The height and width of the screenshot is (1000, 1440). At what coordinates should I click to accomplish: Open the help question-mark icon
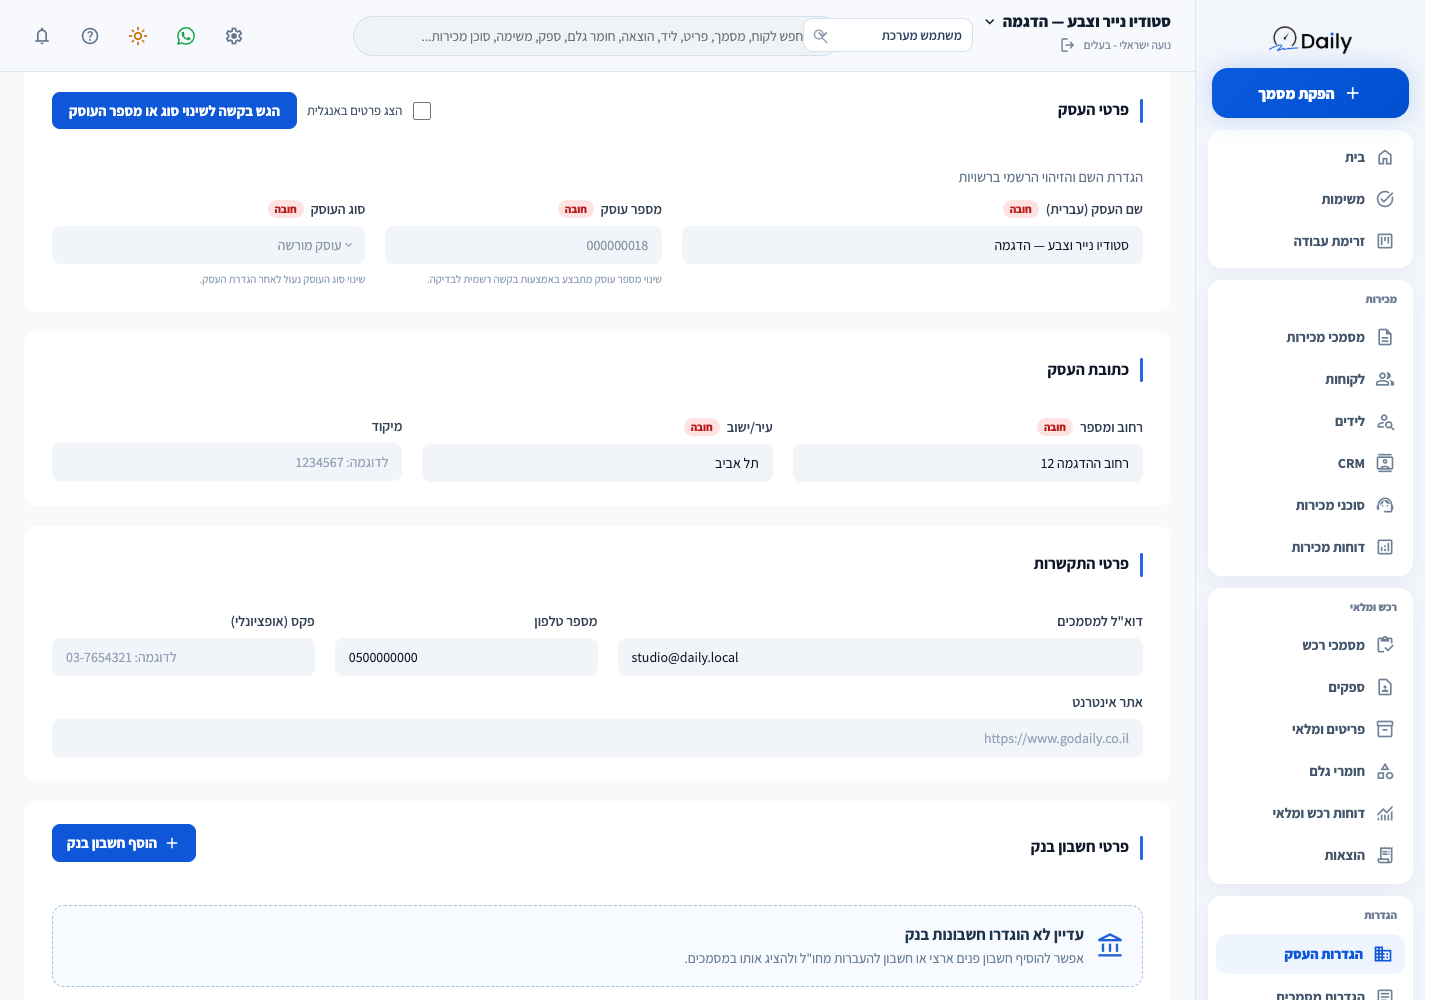[90, 36]
